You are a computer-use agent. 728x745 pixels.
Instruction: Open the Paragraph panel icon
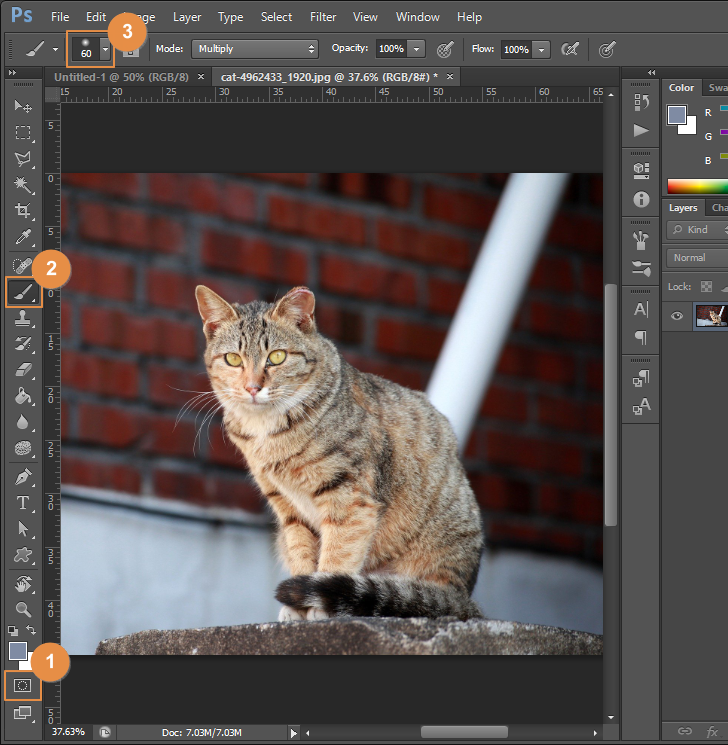click(641, 337)
